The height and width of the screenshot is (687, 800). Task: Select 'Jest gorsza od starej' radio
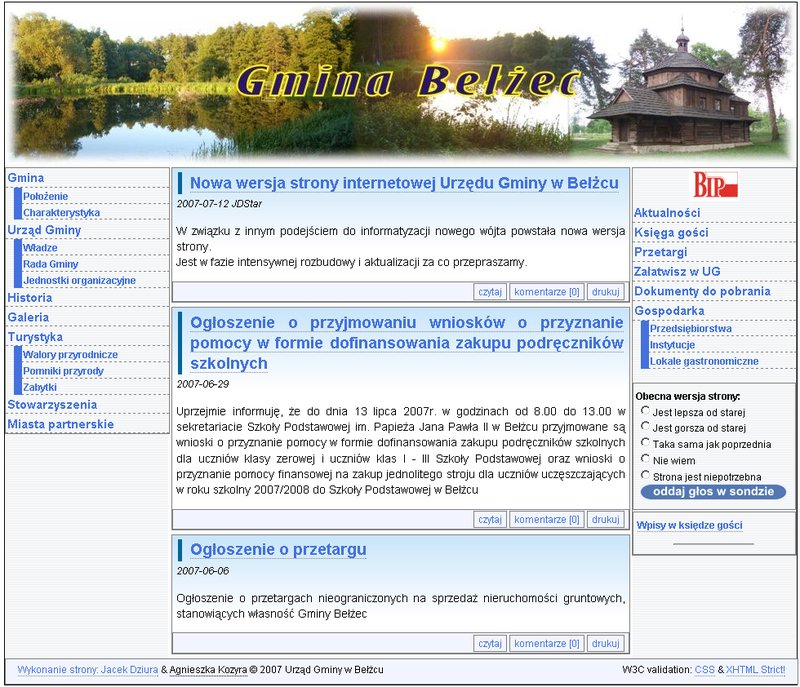pos(645,426)
